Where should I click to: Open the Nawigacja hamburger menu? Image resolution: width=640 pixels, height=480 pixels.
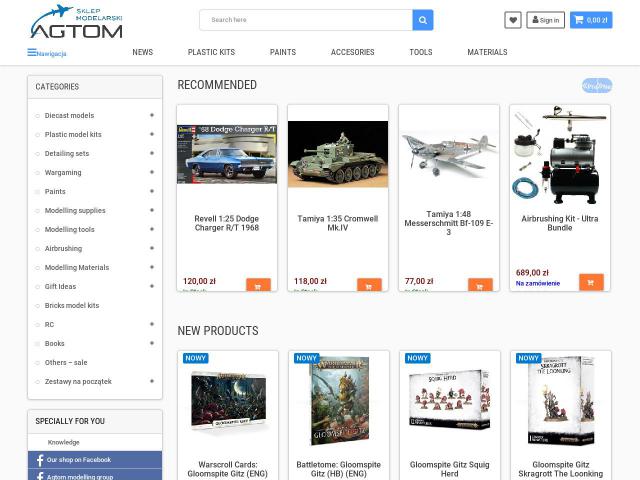point(47,53)
